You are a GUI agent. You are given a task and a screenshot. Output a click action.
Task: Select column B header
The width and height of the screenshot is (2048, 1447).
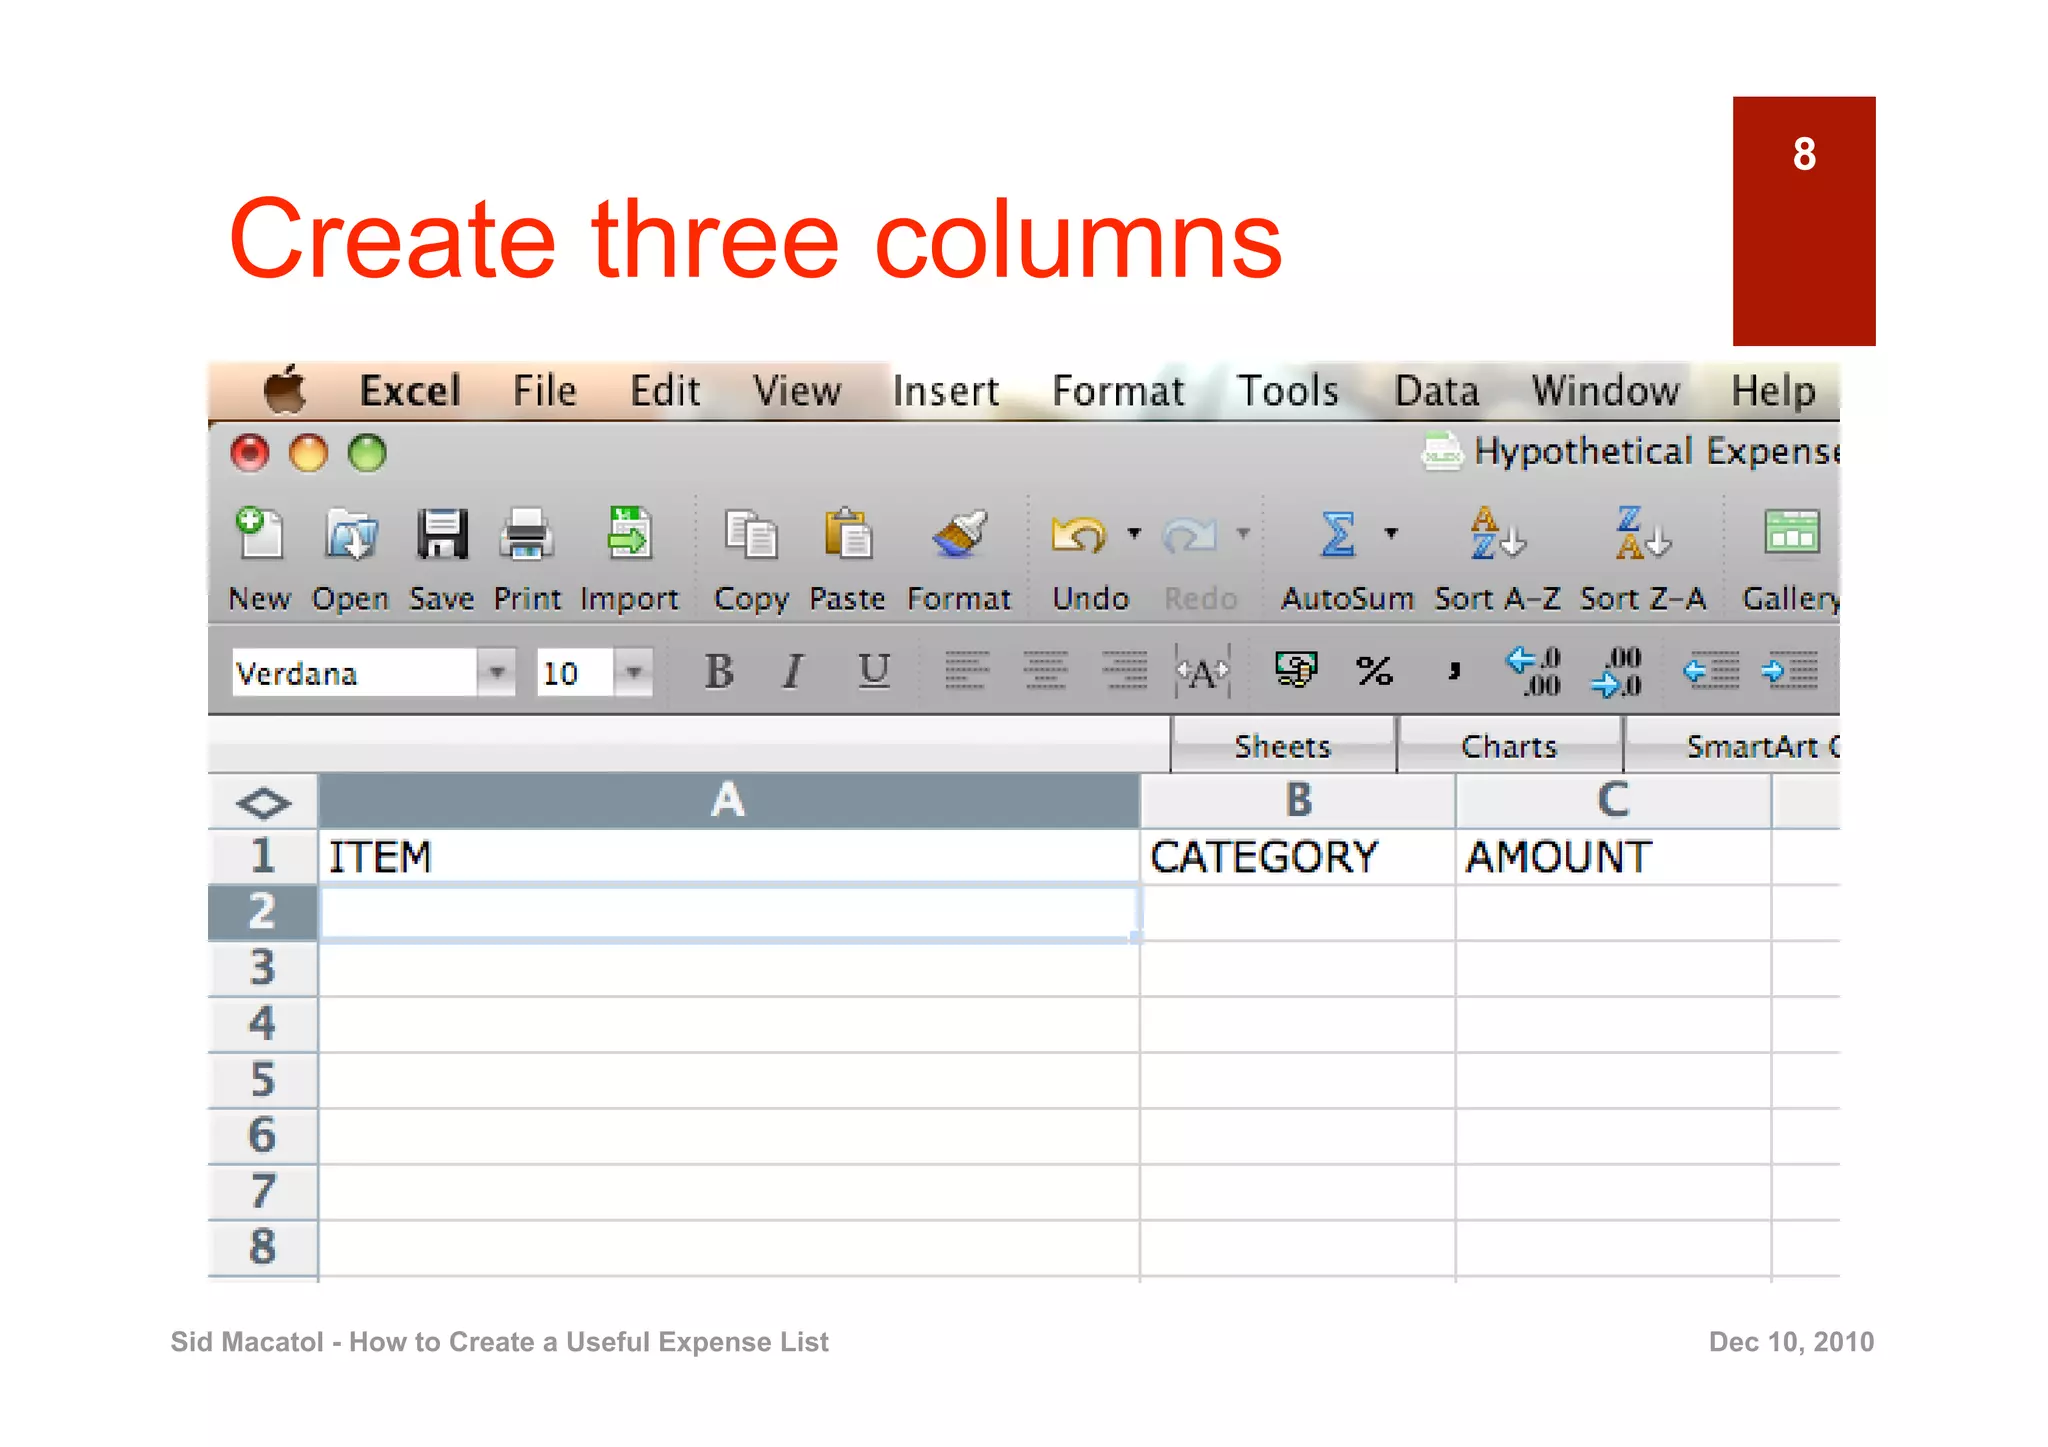pyautogui.click(x=1298, y=800)
